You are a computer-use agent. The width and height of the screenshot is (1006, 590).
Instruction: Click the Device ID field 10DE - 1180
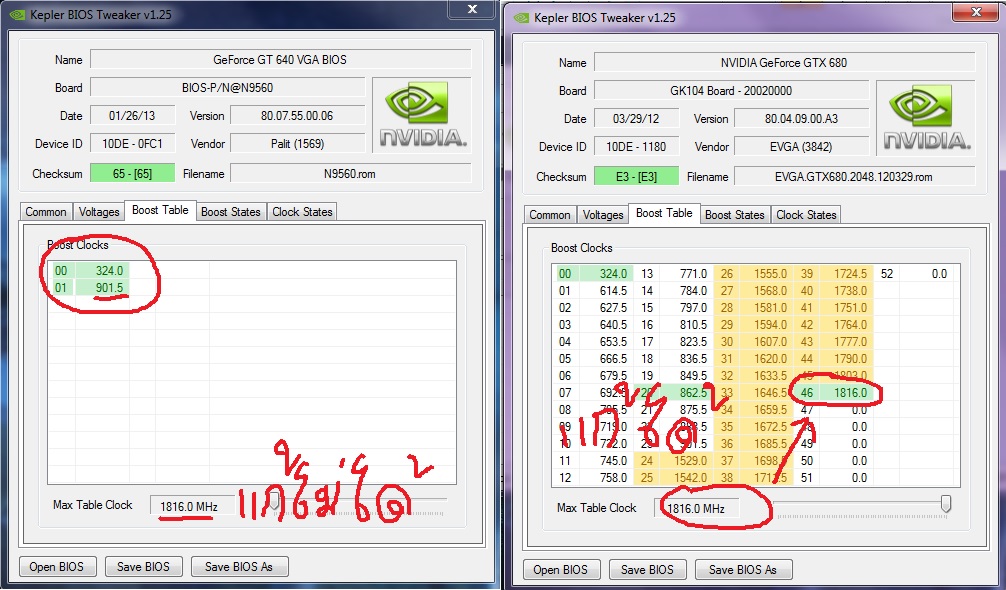(x=636, y=147)
